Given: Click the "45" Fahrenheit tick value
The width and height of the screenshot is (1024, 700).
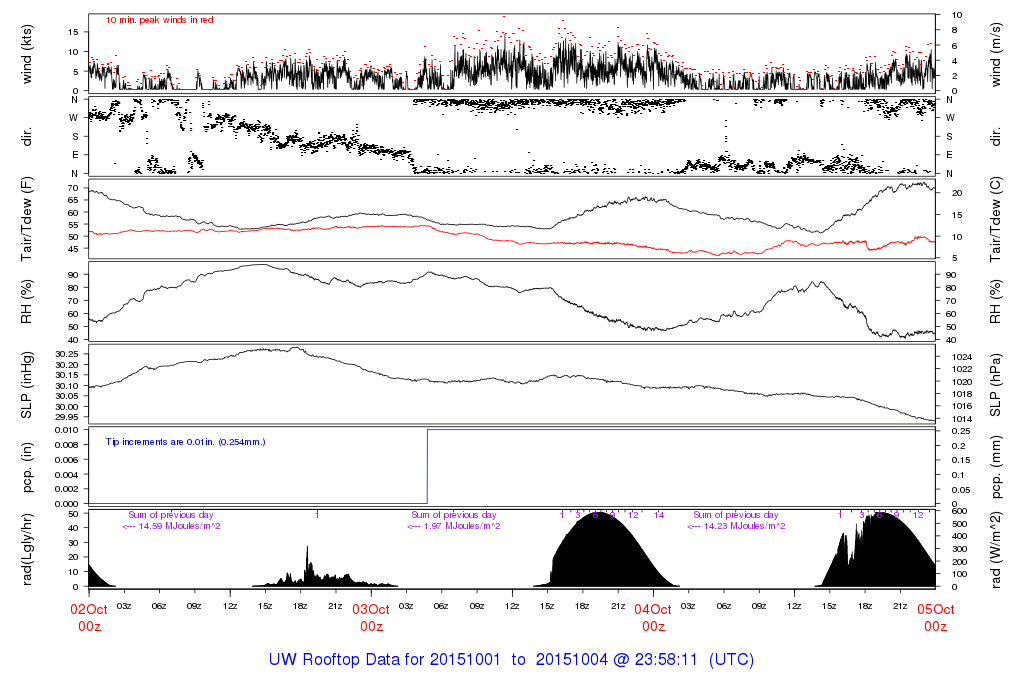Looking at the screenshot, I should 73,249.
